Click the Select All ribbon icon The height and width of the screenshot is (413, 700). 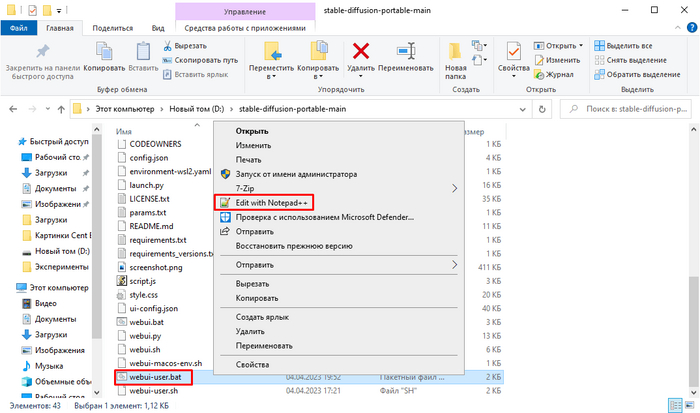tap(630, 45)
